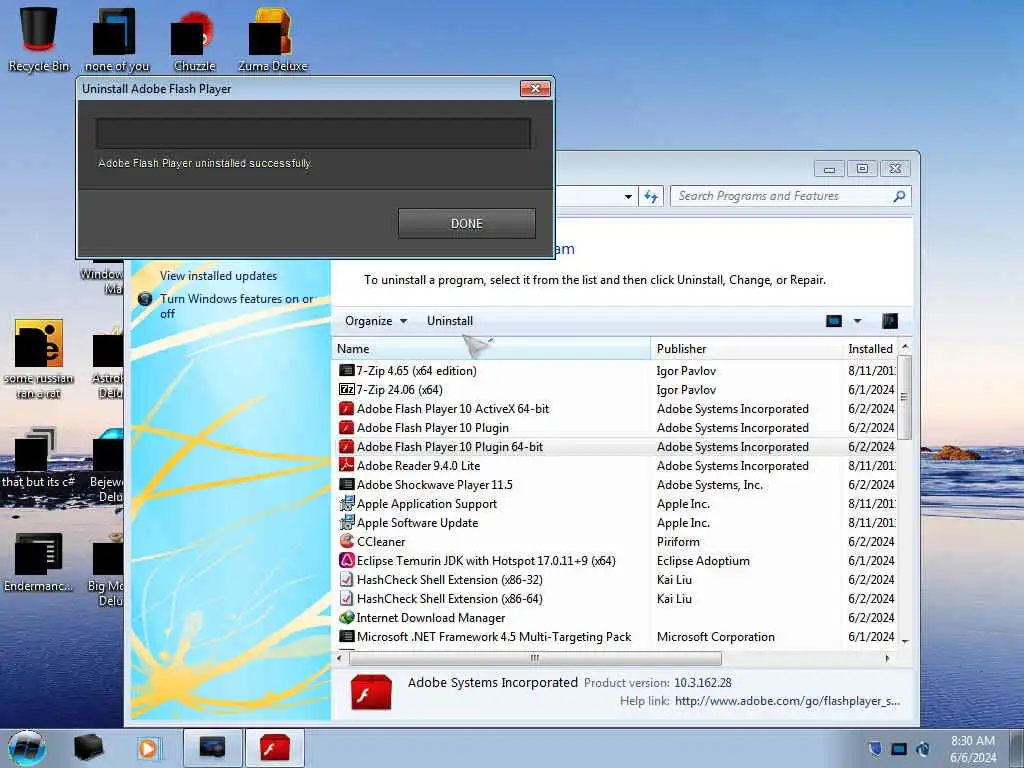This screenshot has height=768, width=1024.
Task: Open the Windows Start button
Action: pos(27,748)
